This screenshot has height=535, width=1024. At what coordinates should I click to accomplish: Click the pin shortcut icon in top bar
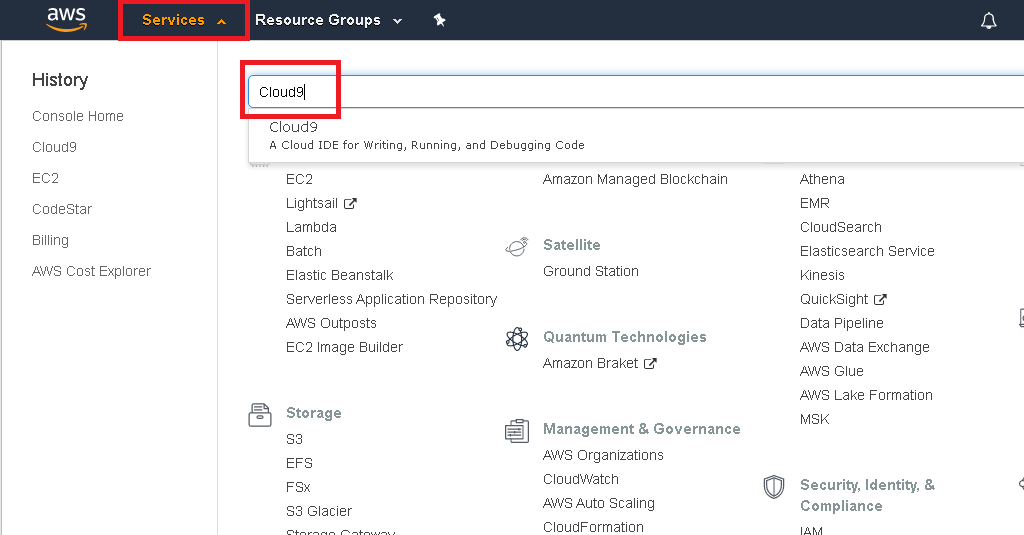pyautogui.click(x=440, y=20)
